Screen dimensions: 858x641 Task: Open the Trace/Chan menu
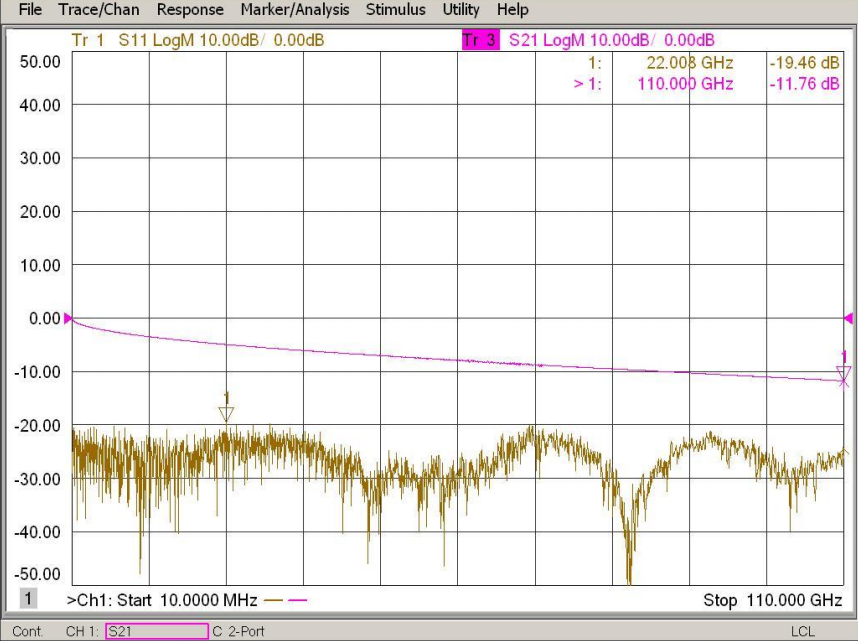click(99, 10)
